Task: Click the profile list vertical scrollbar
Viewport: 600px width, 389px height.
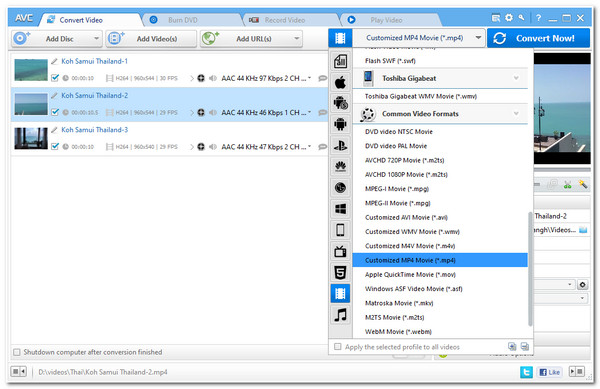Action: tap(530, 269)
